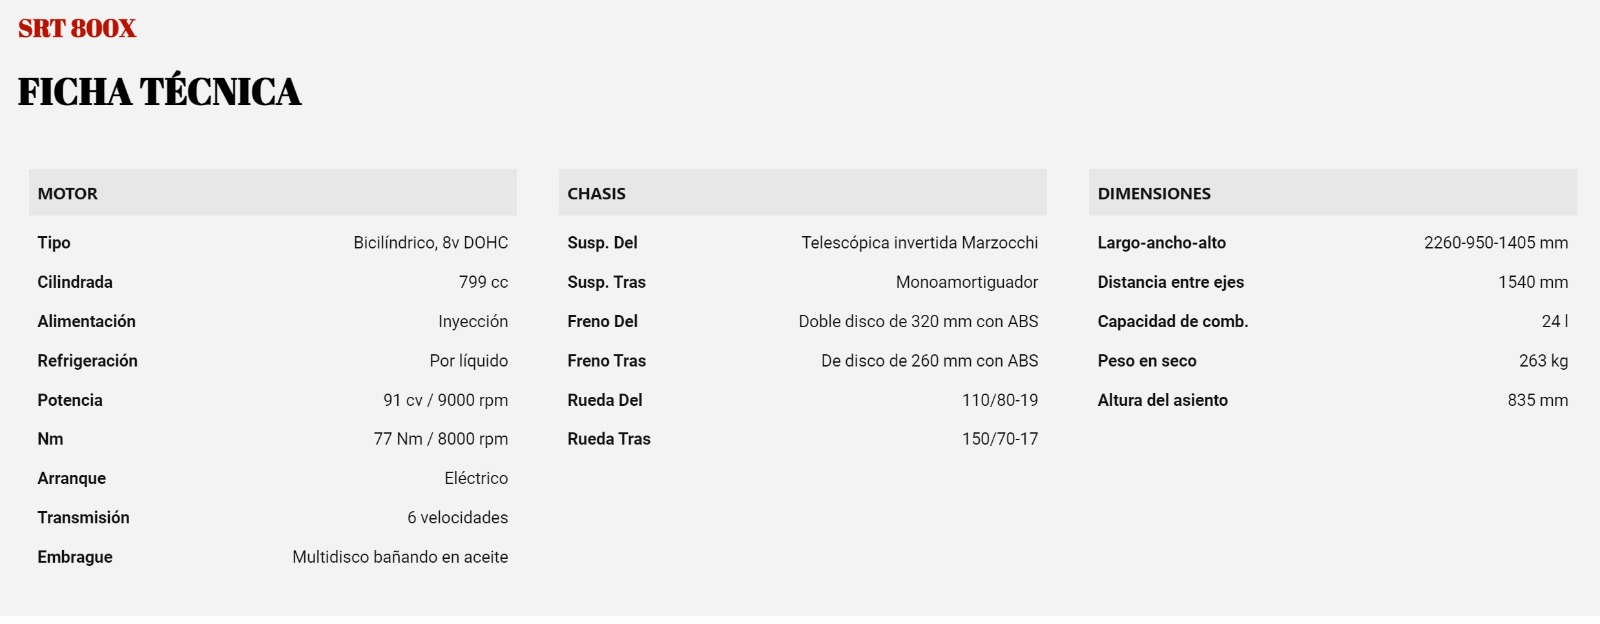Click the Largo-ancho-alto row label
Screen dimensions: 1600x624
tap(1161, 243)
